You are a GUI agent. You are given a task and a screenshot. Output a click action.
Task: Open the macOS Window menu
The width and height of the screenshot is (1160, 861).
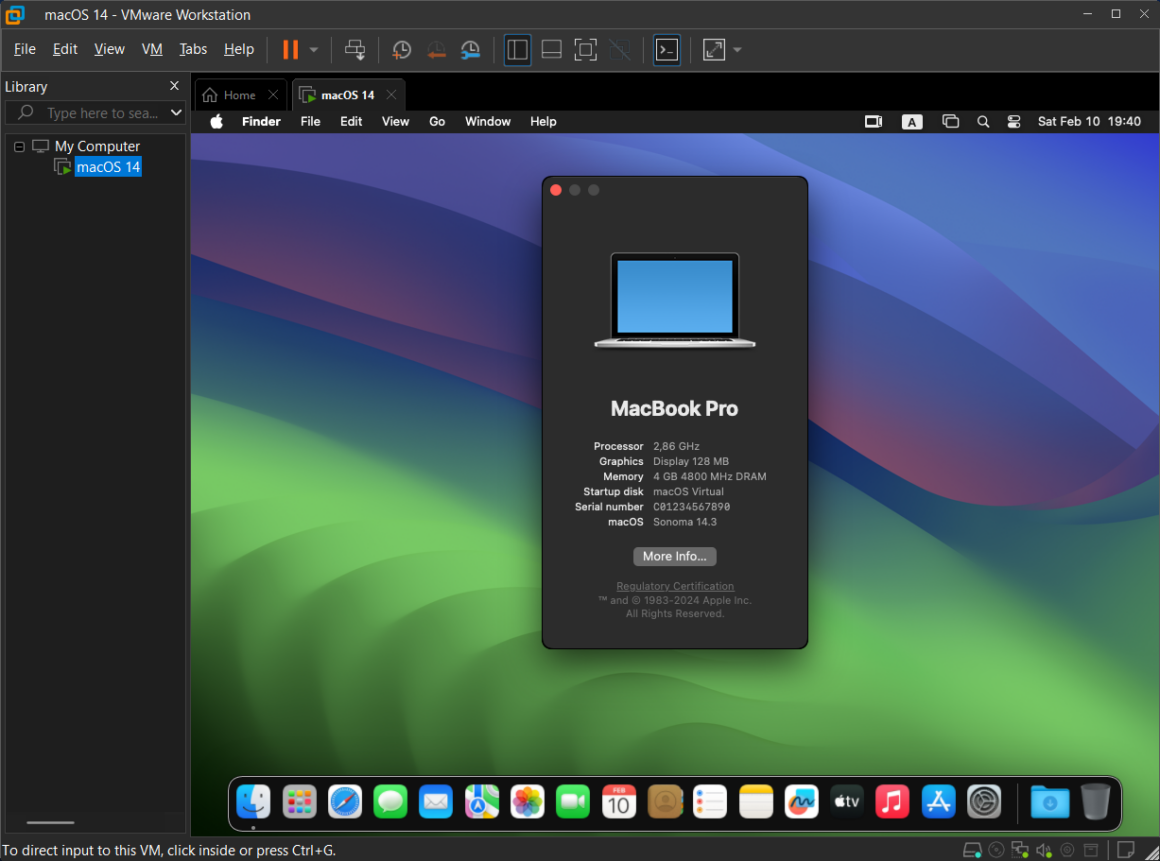[x=488, y=121]
